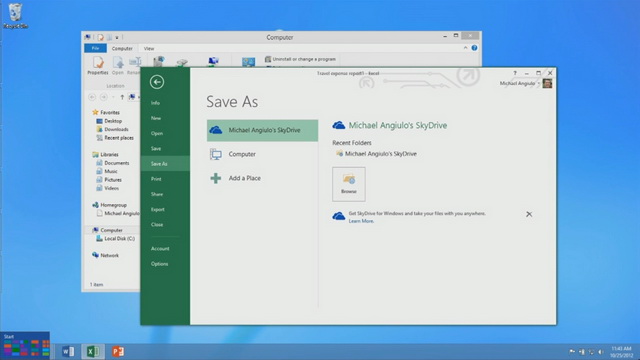Open the Learn More link about SkyDrive
The height and width of the screenshot is (360, 640).
pos(361,221)
